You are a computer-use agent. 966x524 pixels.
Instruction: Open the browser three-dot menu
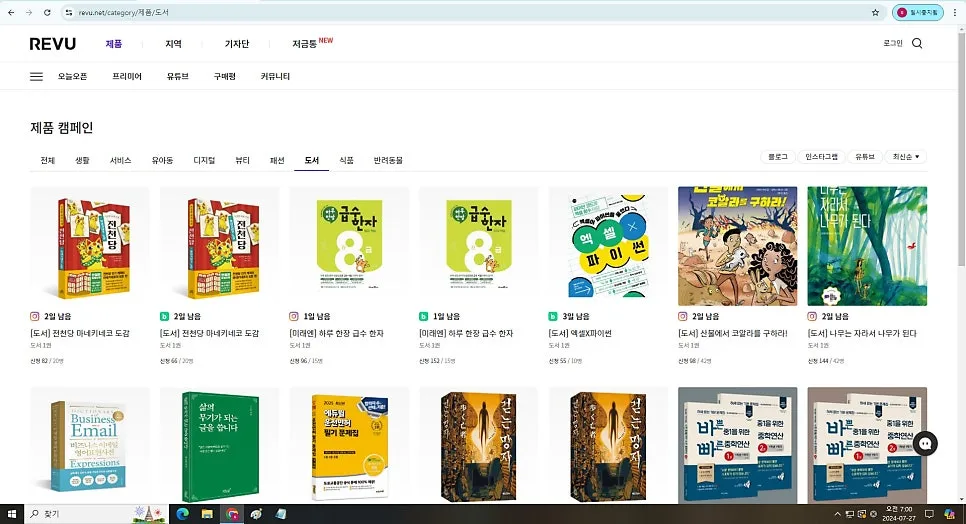coord(954,12)
